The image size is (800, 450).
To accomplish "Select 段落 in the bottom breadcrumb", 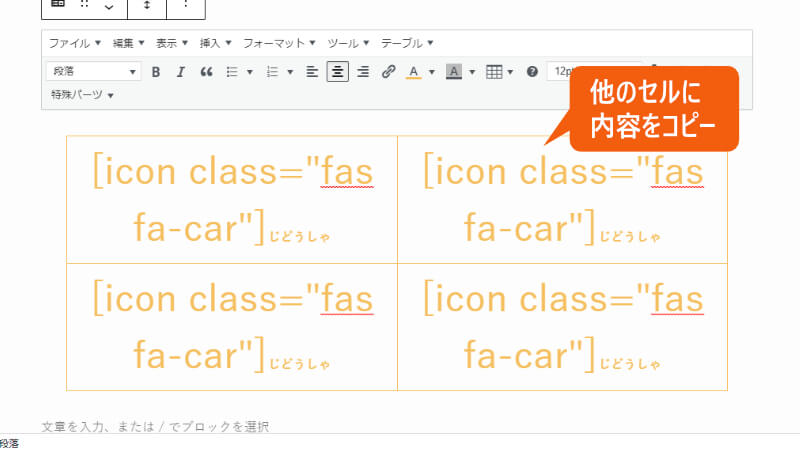I will tap(9, 443).
